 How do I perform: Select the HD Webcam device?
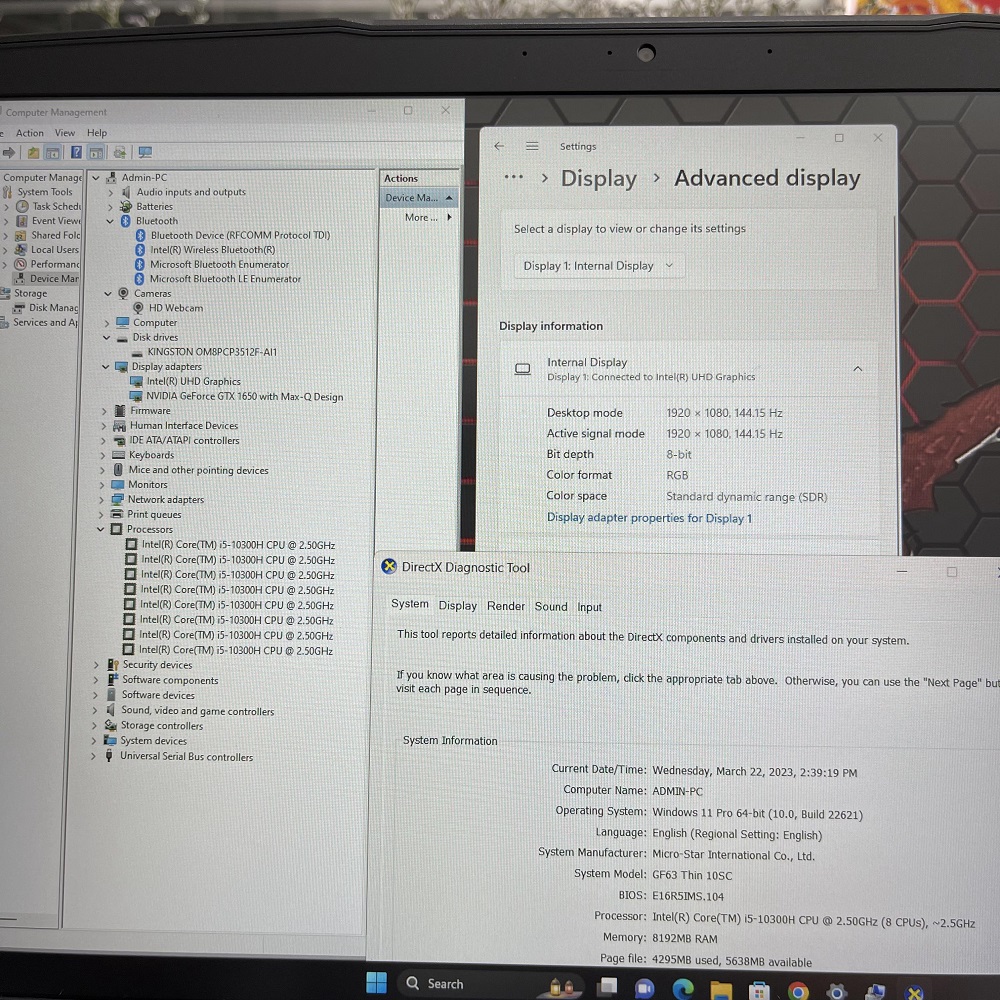click(x=176, y=308)
